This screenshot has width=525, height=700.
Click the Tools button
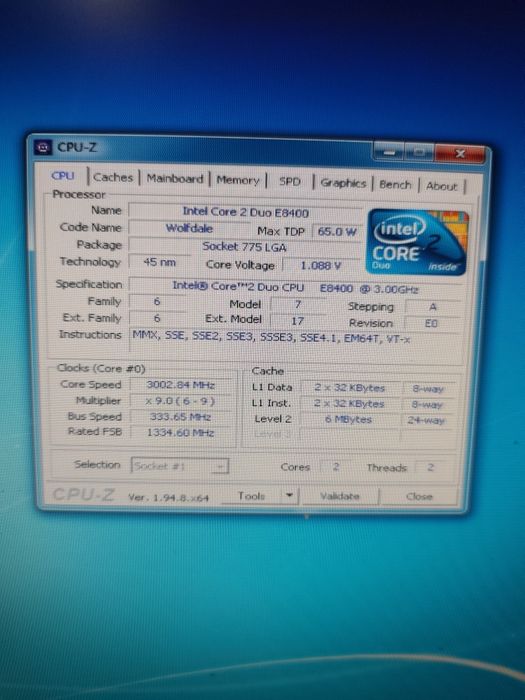[251, 496]
